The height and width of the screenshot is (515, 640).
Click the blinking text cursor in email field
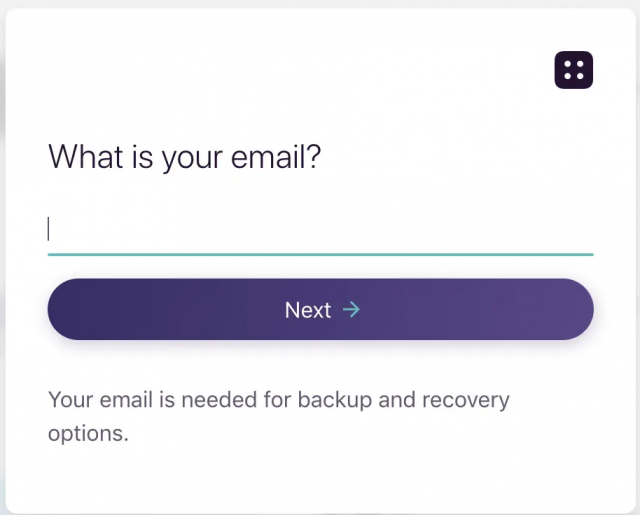pos(49,229)
